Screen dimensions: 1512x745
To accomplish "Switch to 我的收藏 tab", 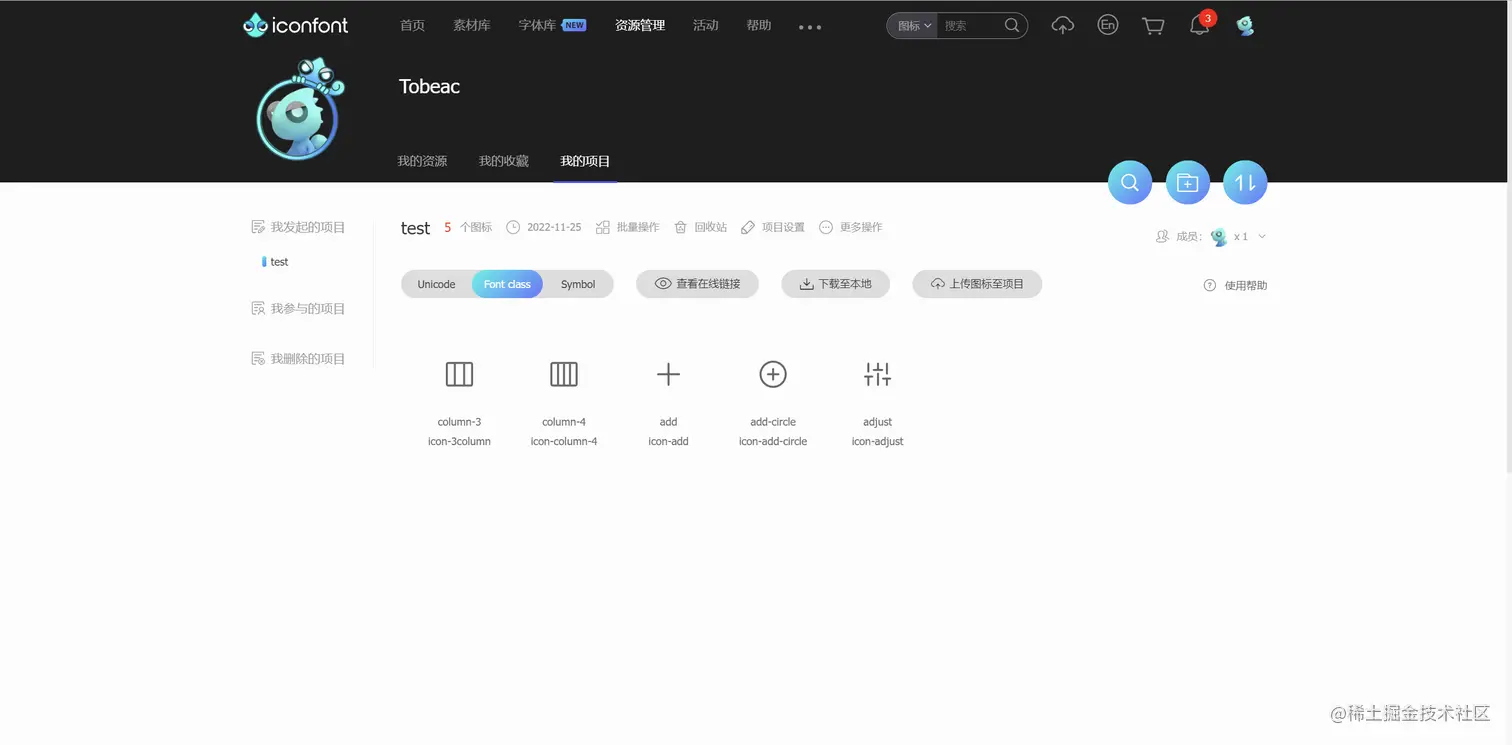I will [x=504, y=161].
